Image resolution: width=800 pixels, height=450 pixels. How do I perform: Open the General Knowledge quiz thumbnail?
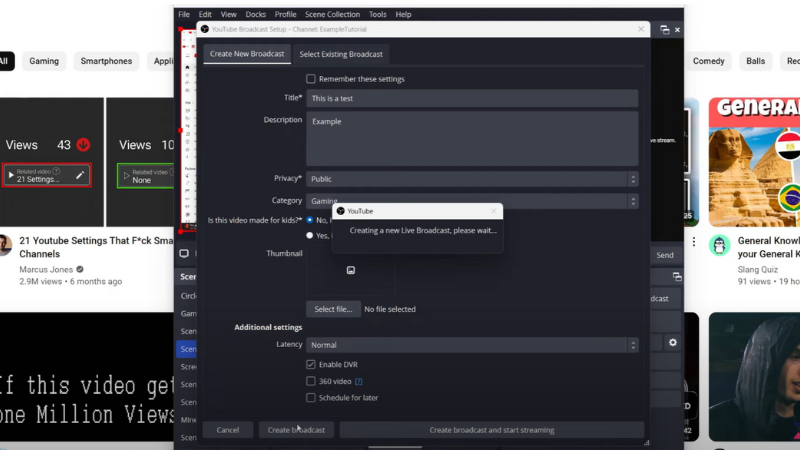[754, 162]
